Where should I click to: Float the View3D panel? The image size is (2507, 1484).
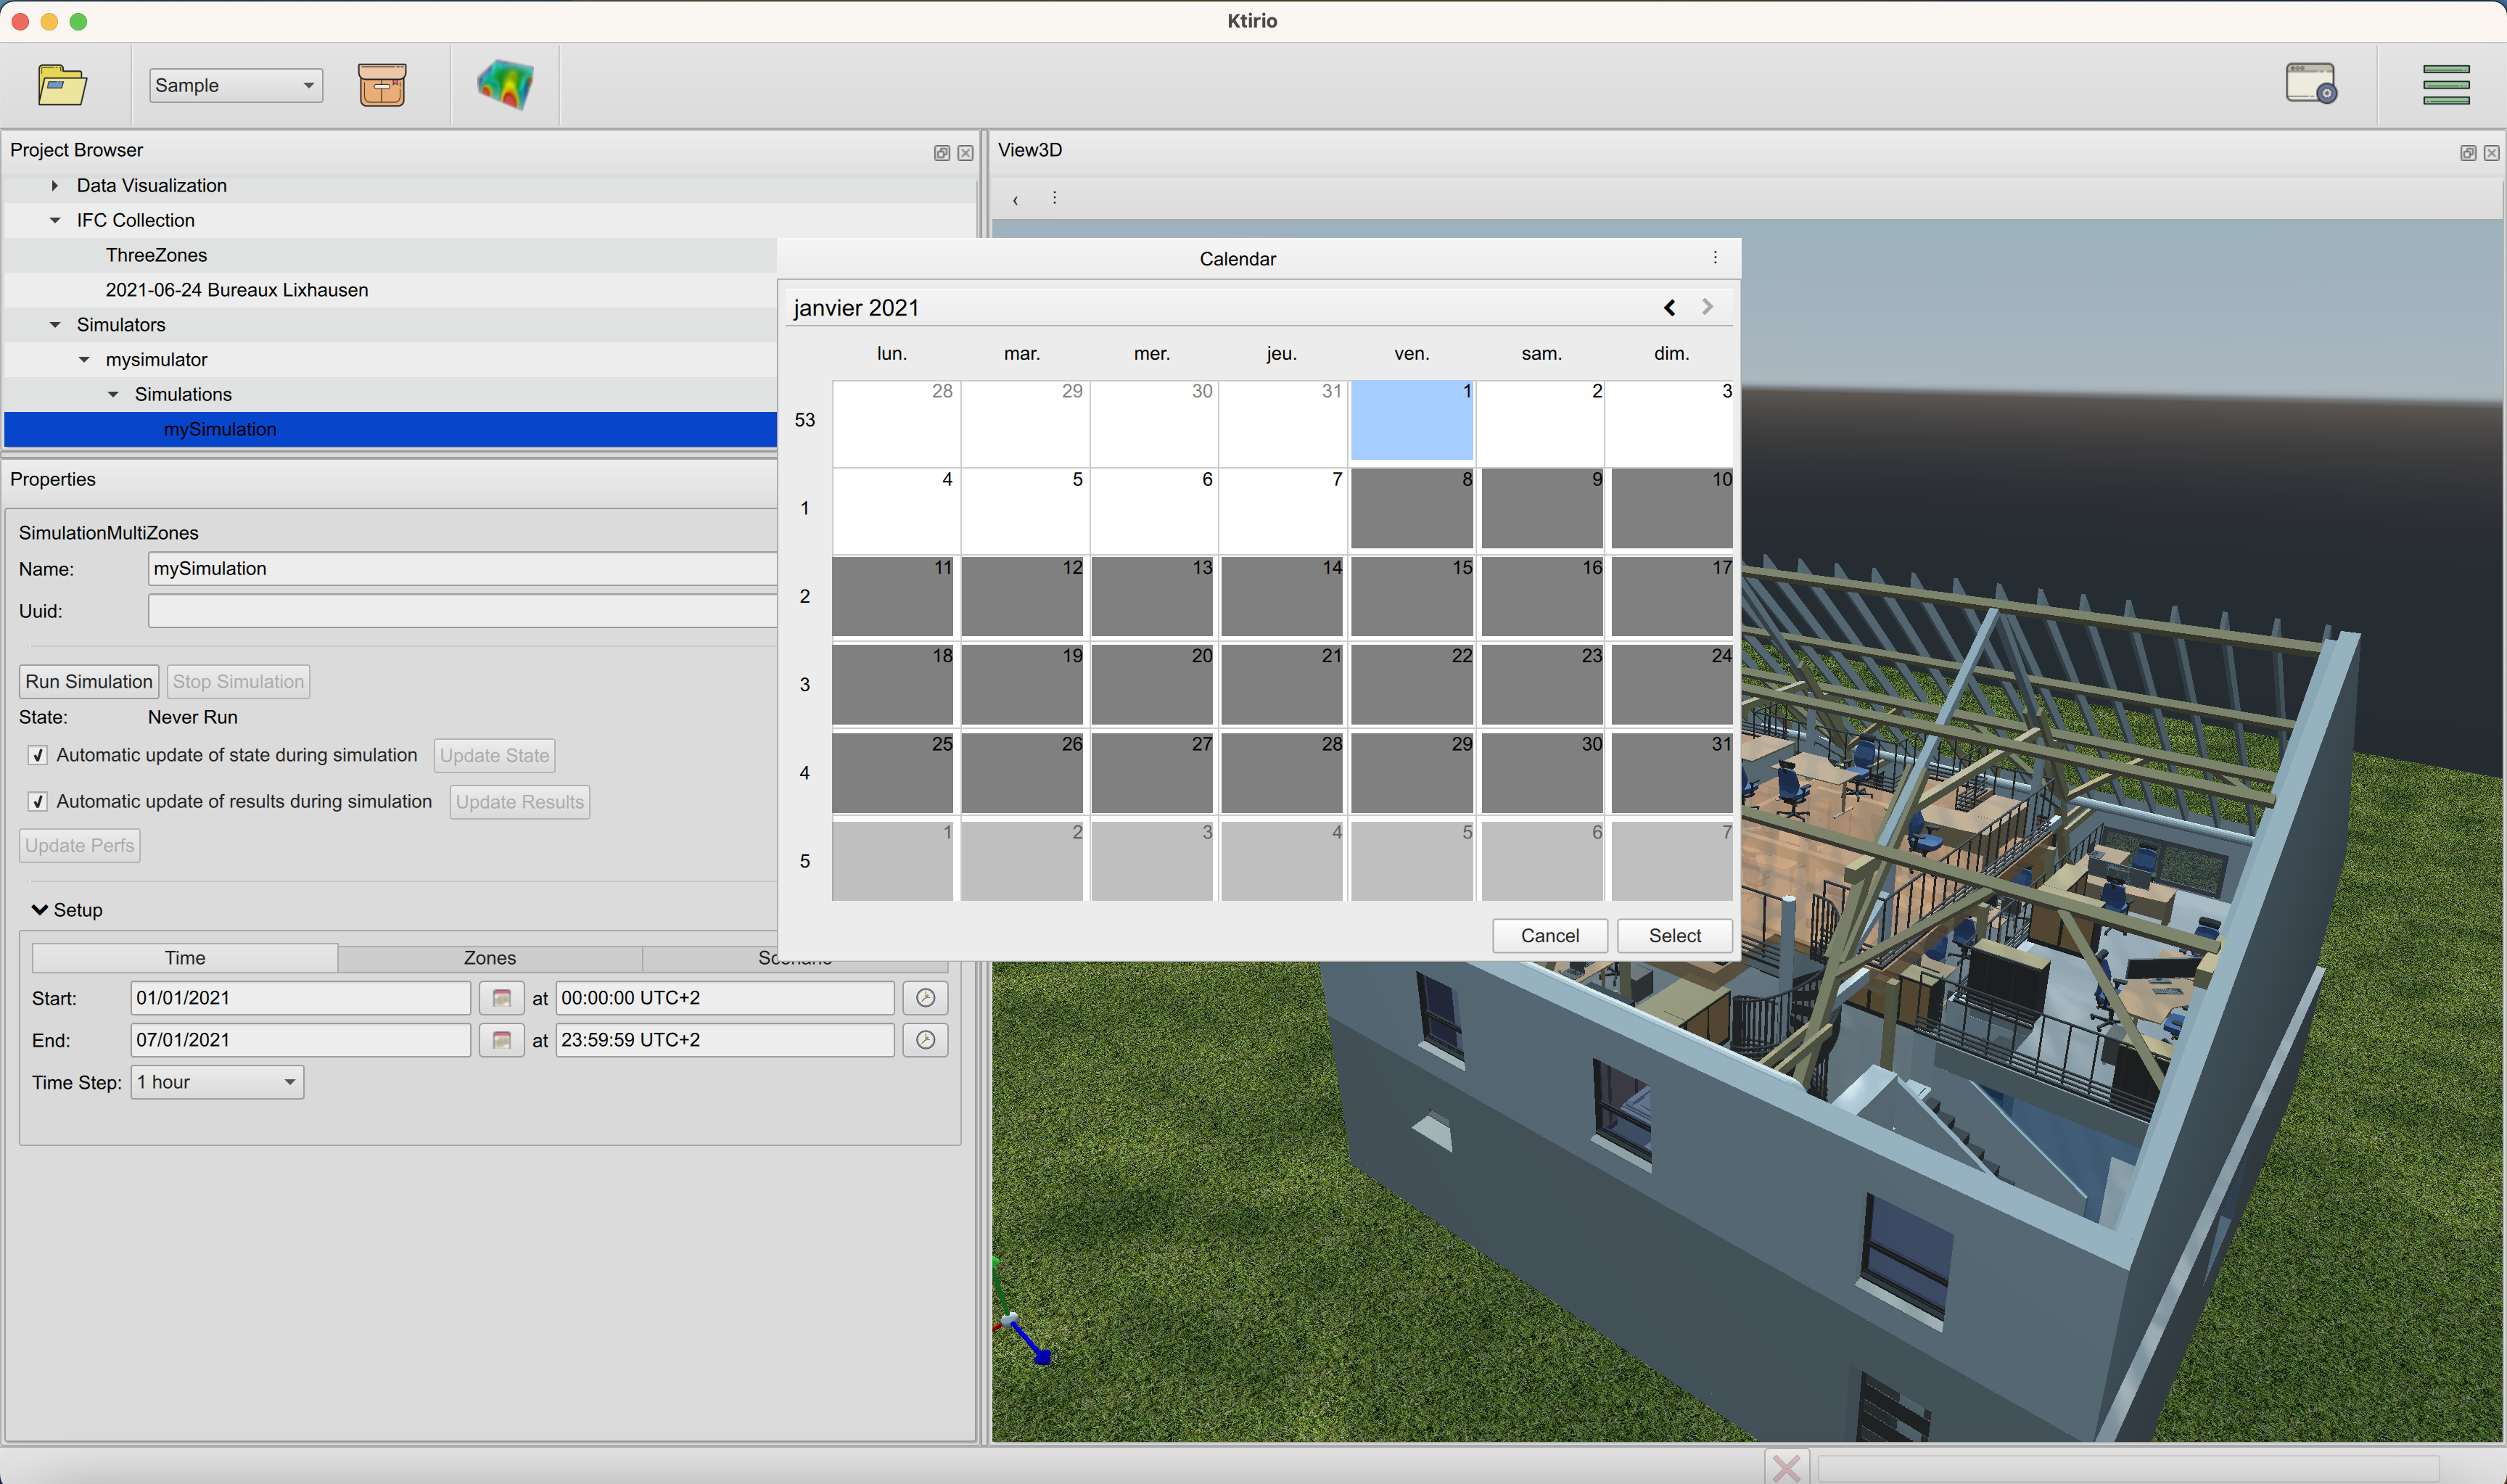(x=2468, y=153)
